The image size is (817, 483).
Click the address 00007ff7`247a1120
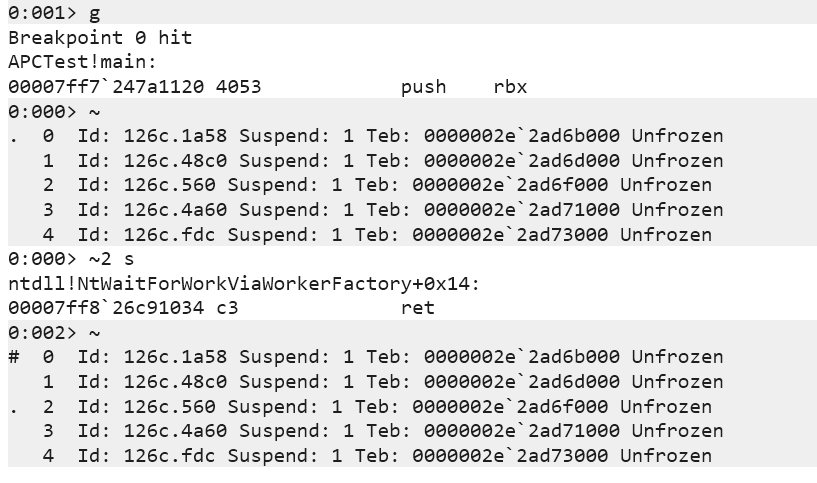click(105, 87)
